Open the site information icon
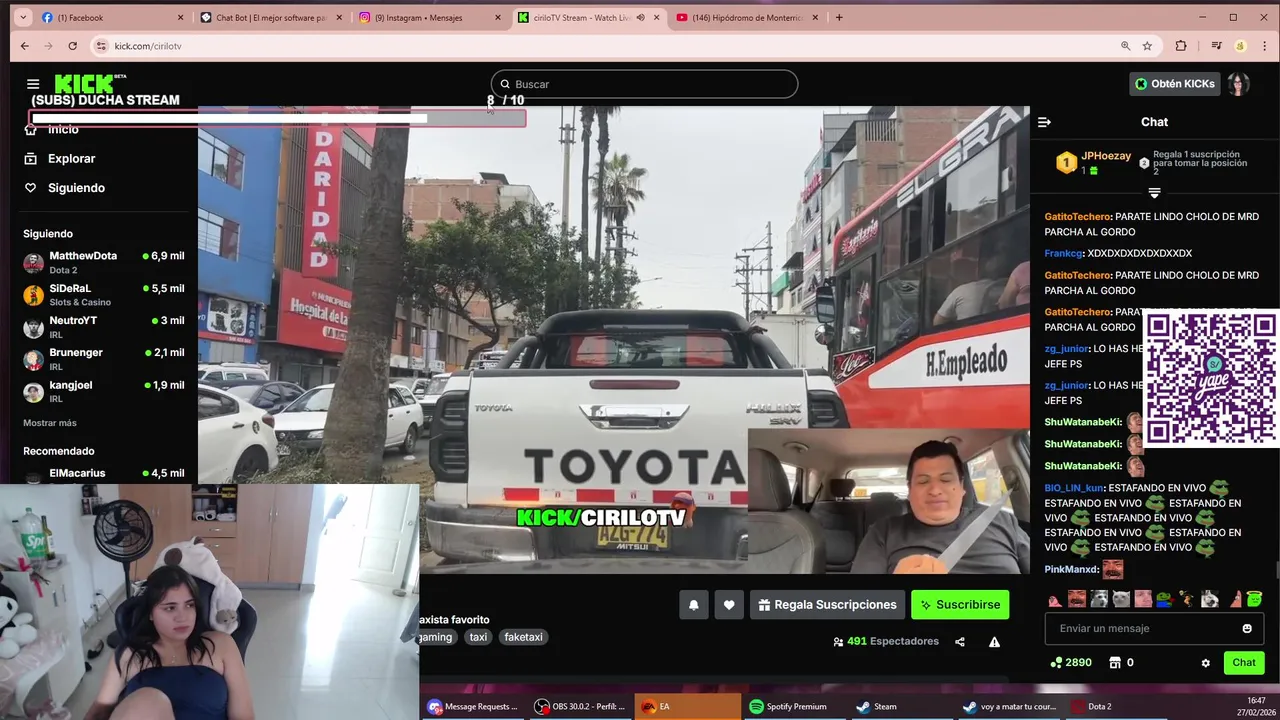Viewport: 1280px width, 720px height. (101, 46)
